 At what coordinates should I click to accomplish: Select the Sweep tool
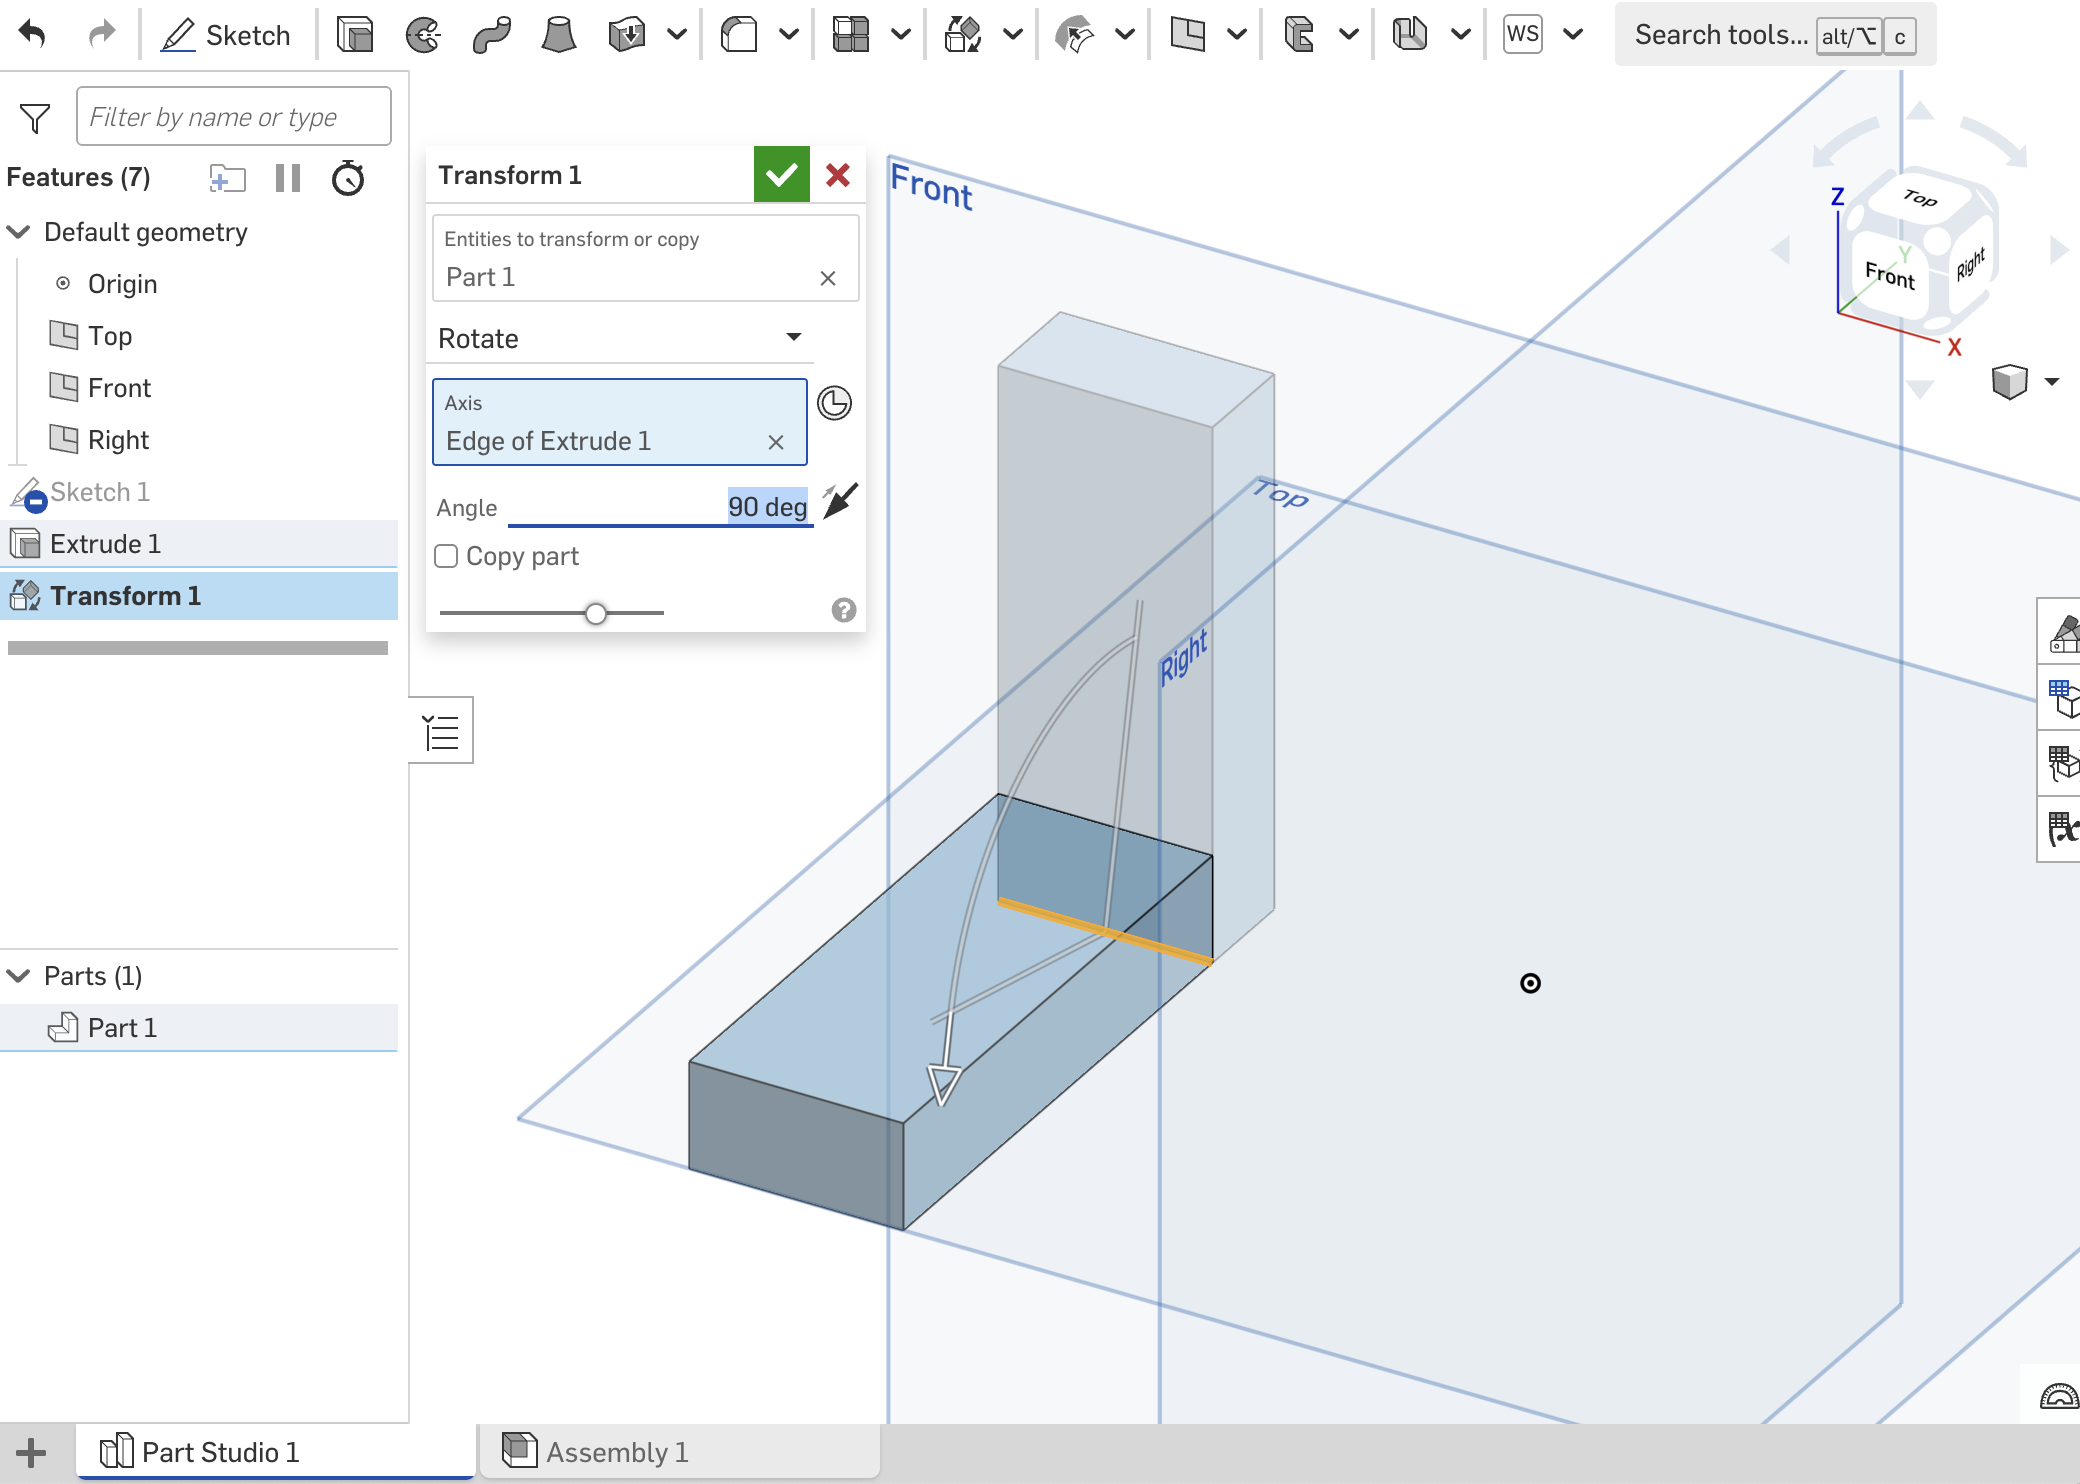click(491, 33)
